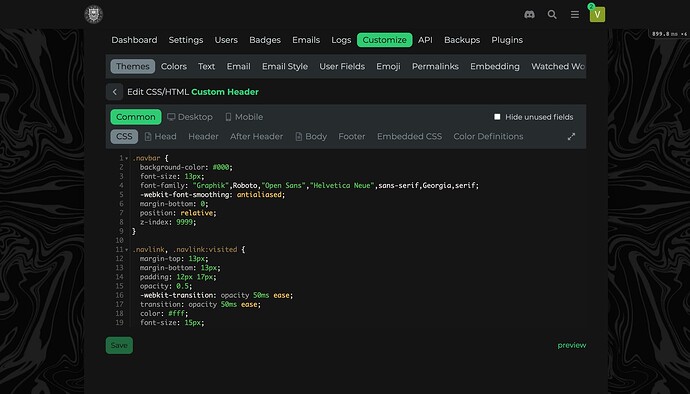The image size is (690, 394).
Task: Switch to the Mobile target tab
Action: pos(244,117)
